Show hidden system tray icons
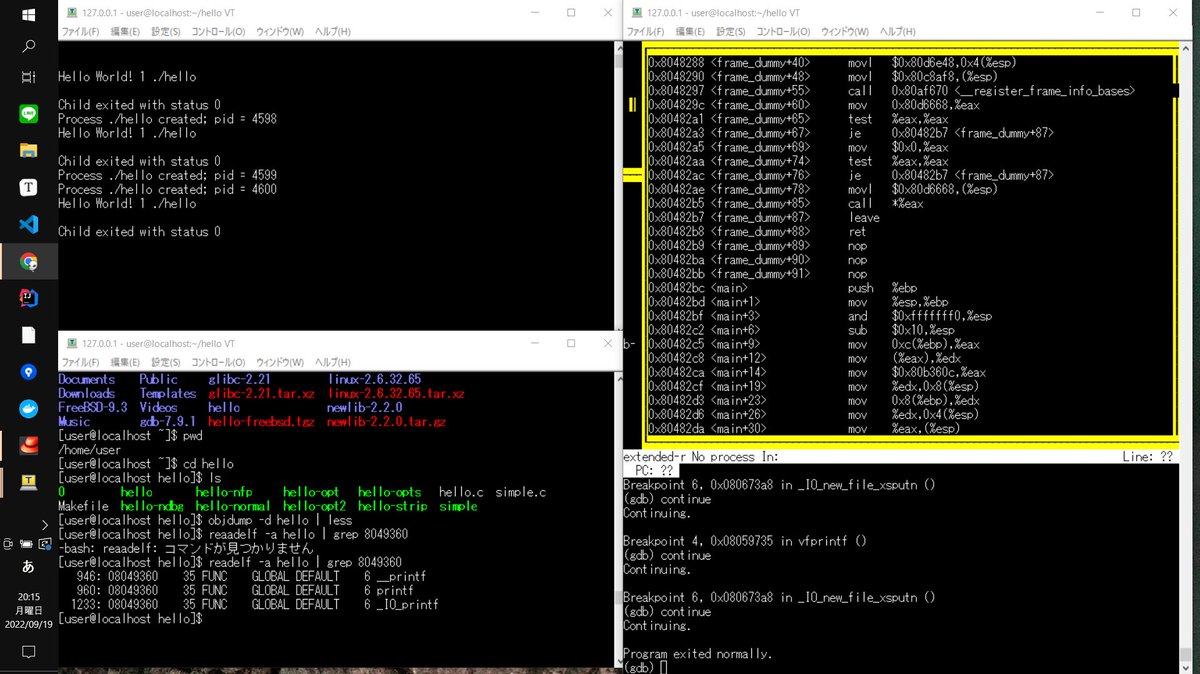Screen dimensions: 1200x674 pos(44,524)
